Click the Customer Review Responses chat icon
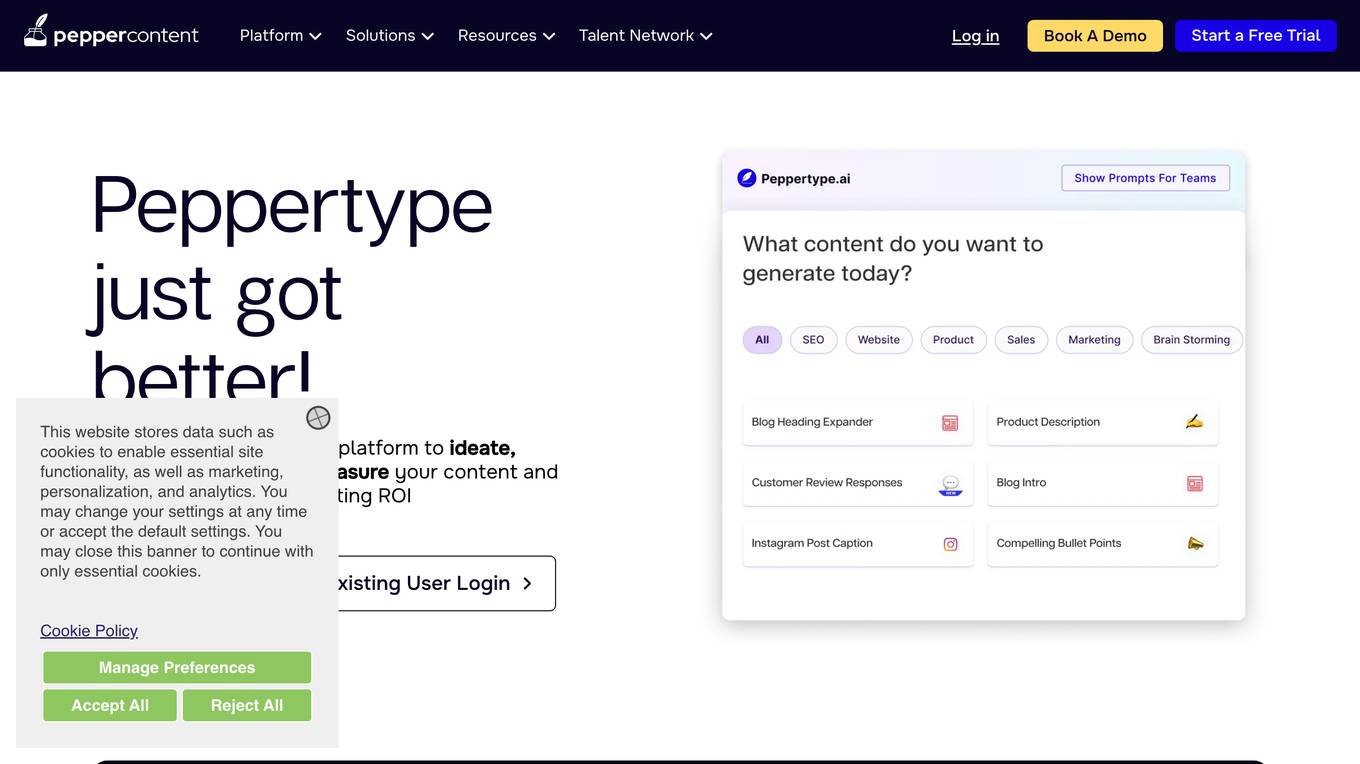The image size is (1360, 764). pyautogui.click(x=950, y=485)
